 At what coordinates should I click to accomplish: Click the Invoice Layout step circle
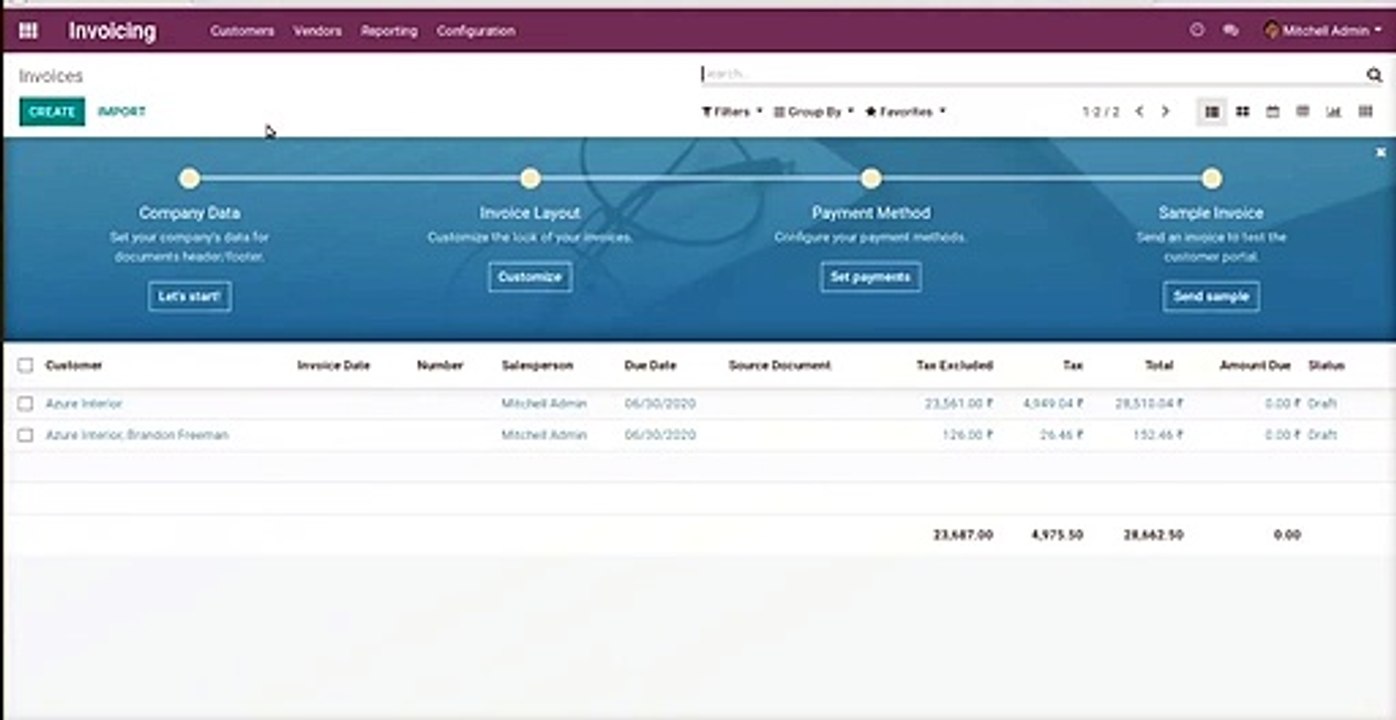[x=530, y=179]
